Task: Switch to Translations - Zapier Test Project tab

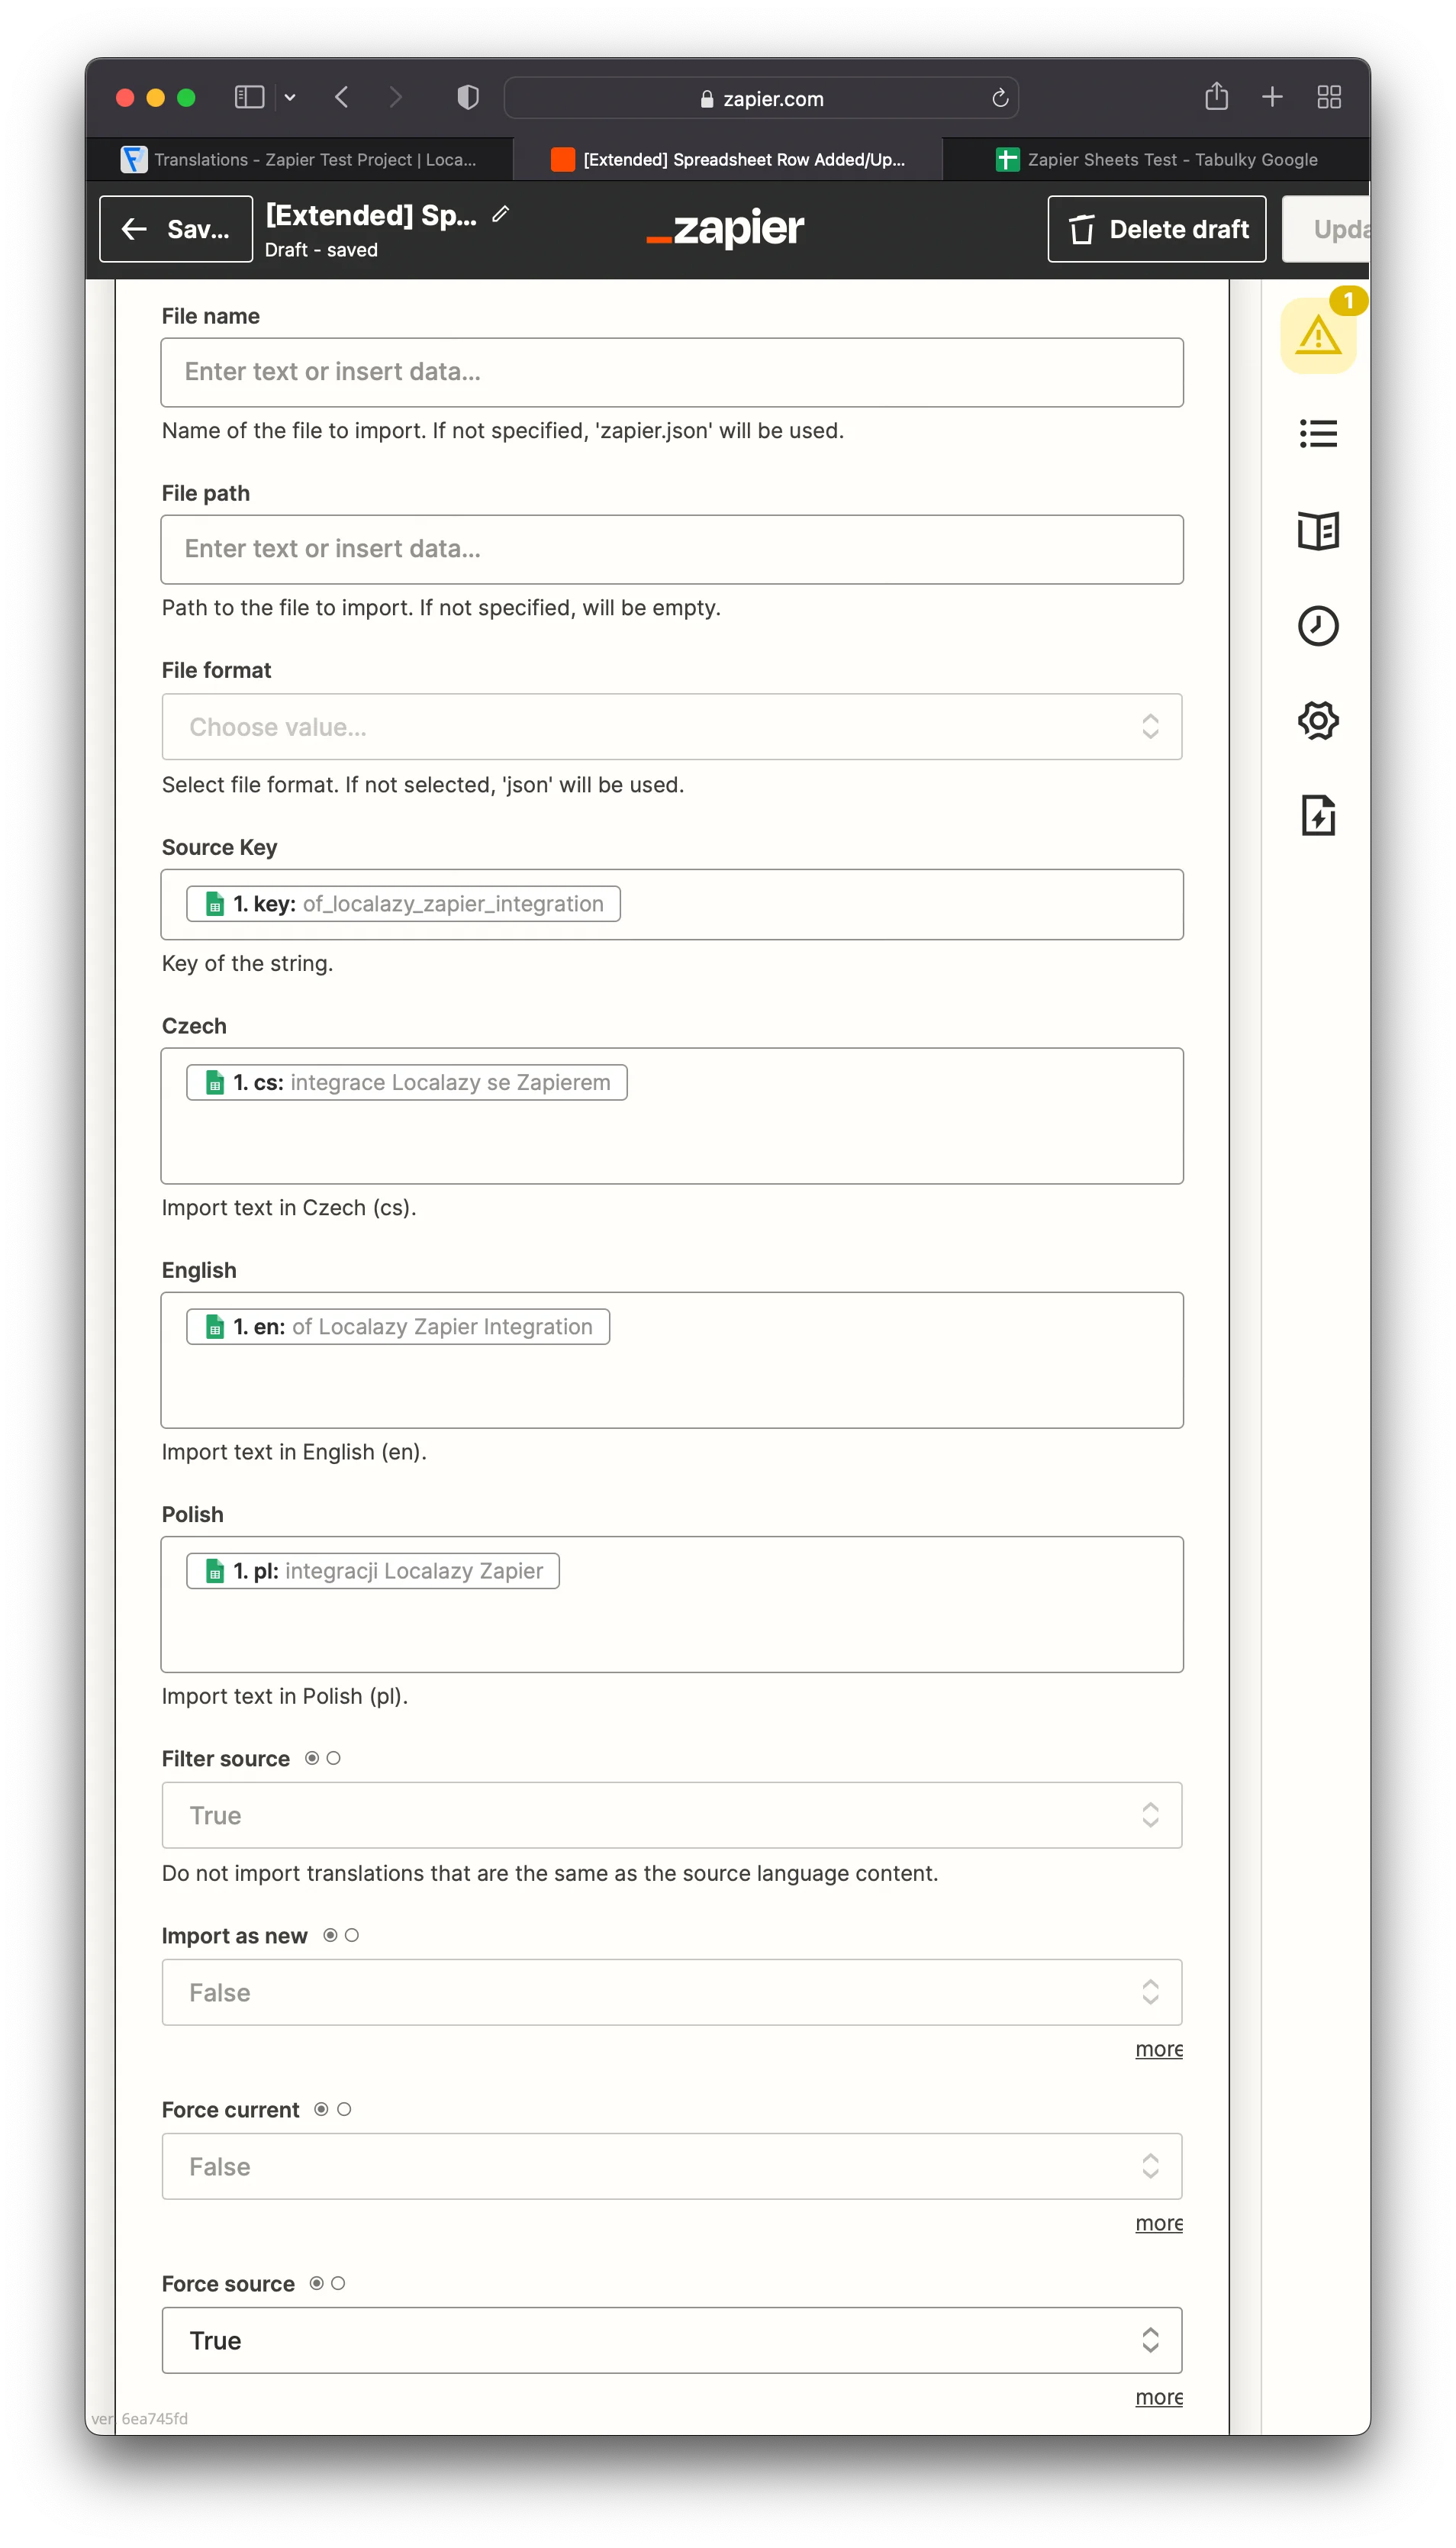Action: click(300, 160)
